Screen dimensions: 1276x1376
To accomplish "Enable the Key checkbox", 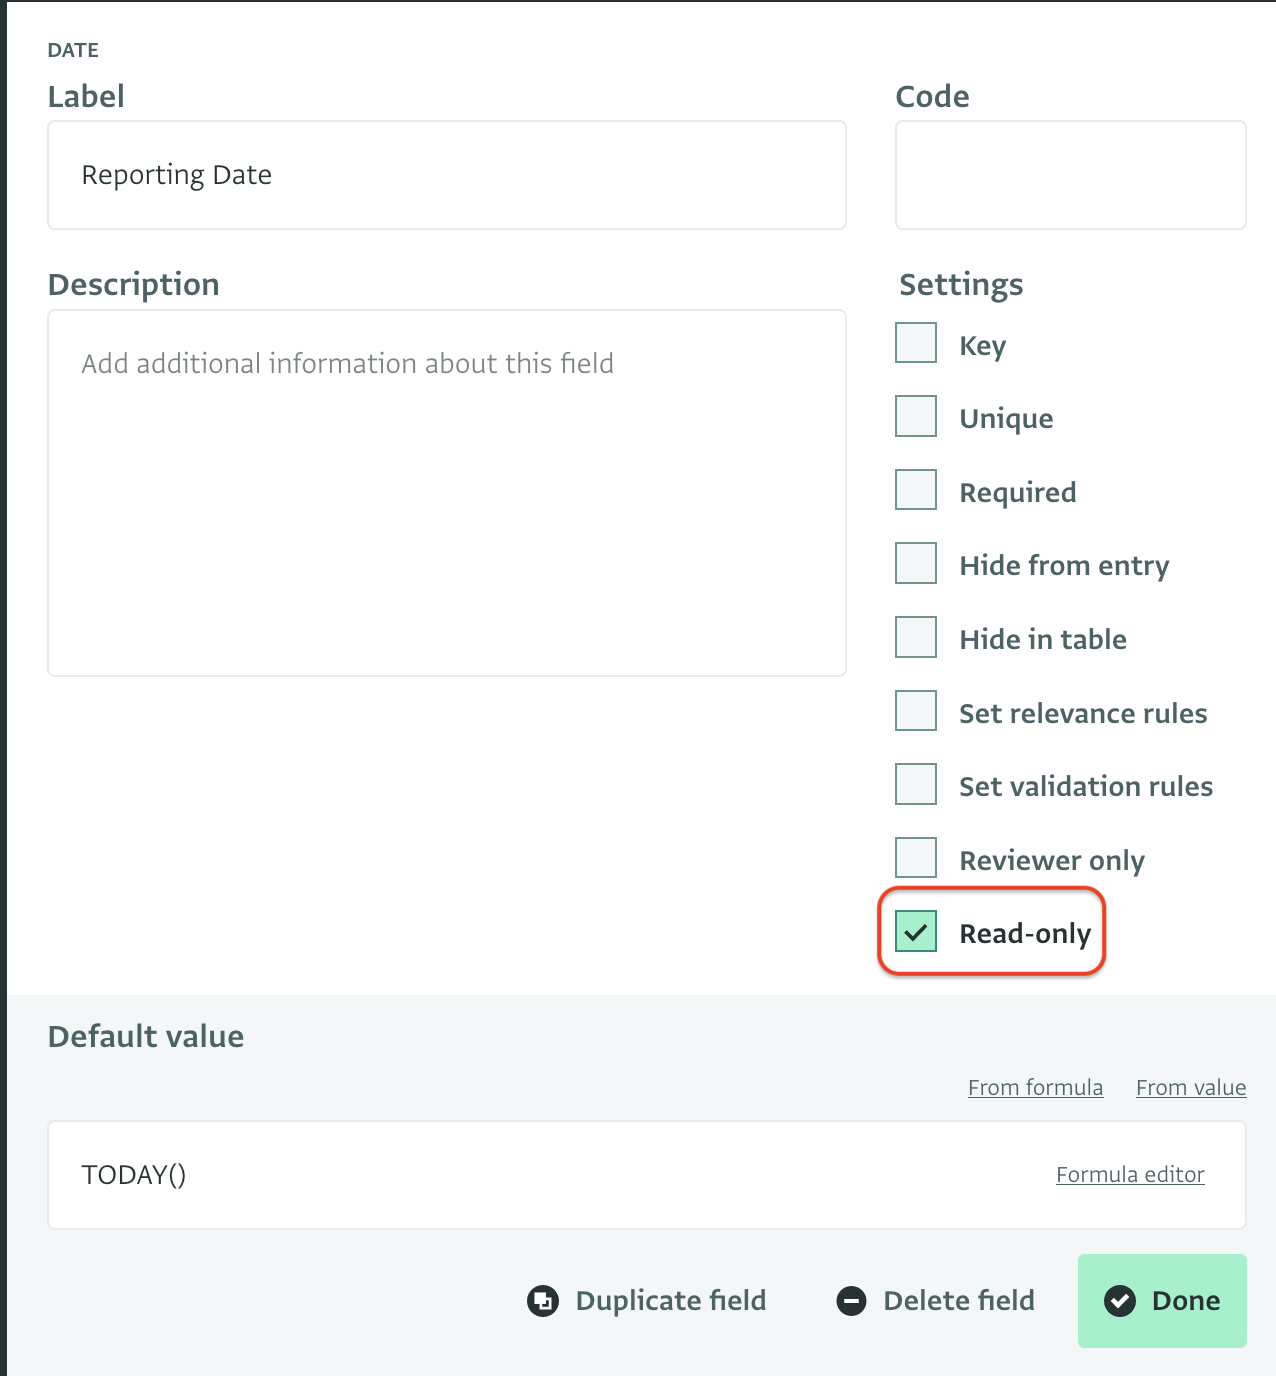I will (916, 343).
